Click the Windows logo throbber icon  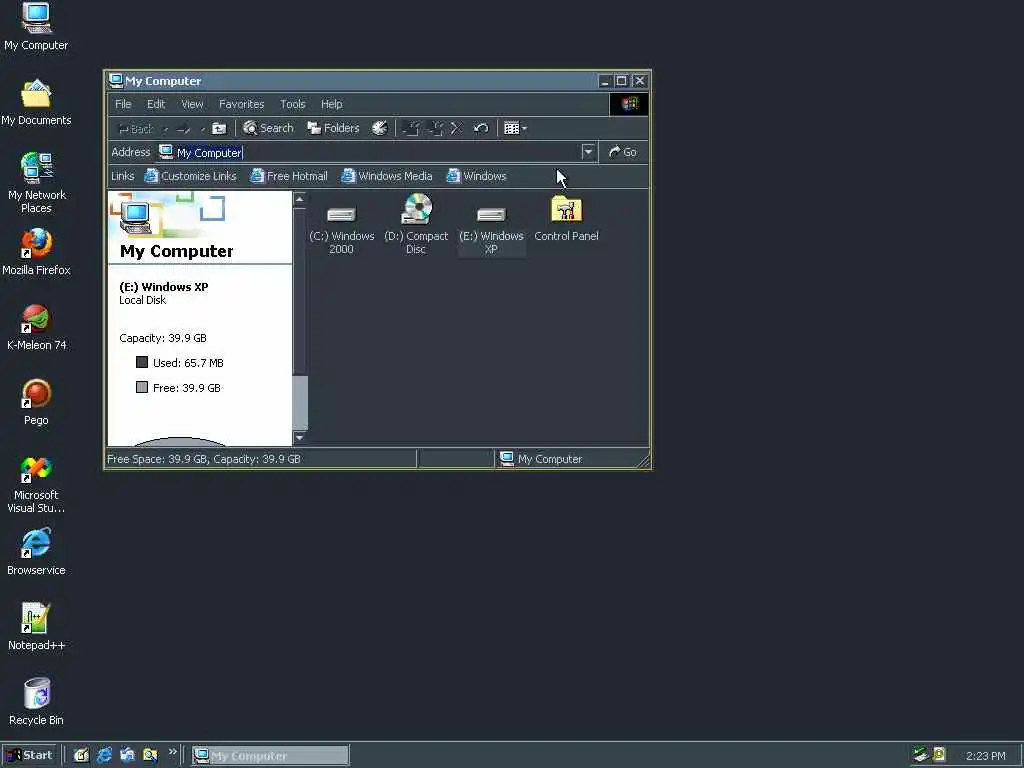pos(628,104)
